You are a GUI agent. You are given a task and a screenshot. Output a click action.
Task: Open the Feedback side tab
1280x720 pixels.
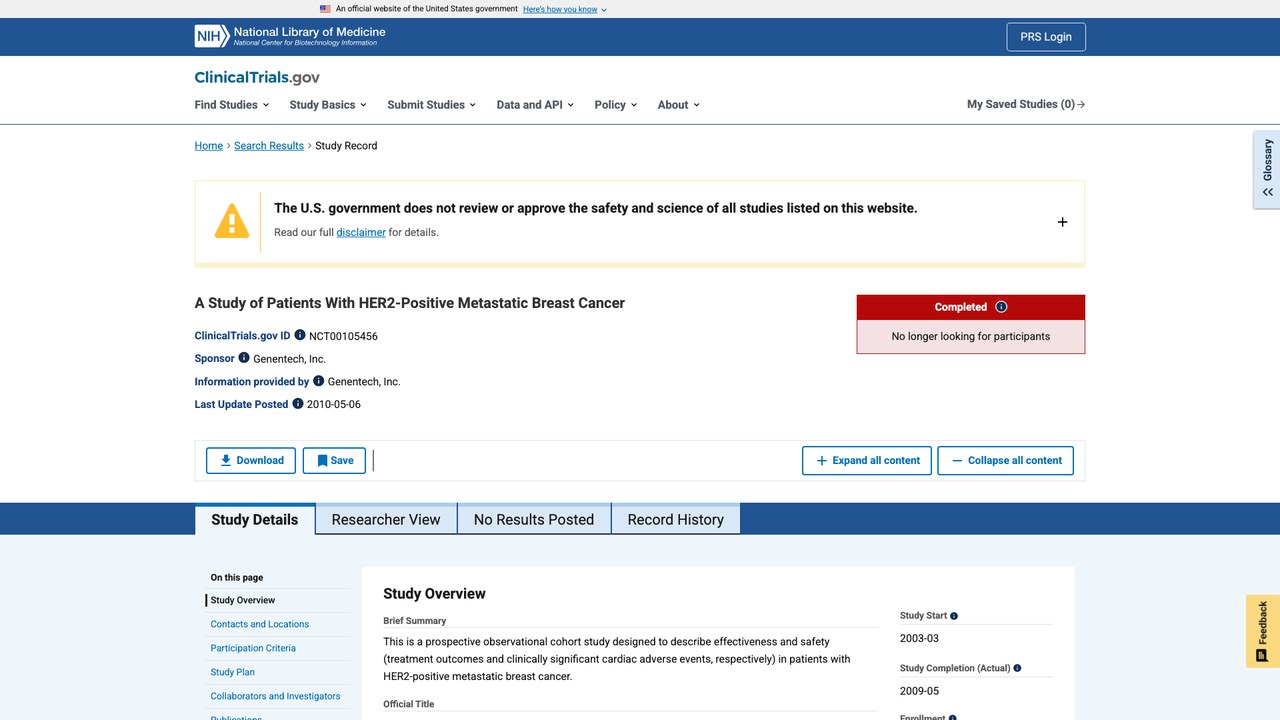tap(1263, 631)
